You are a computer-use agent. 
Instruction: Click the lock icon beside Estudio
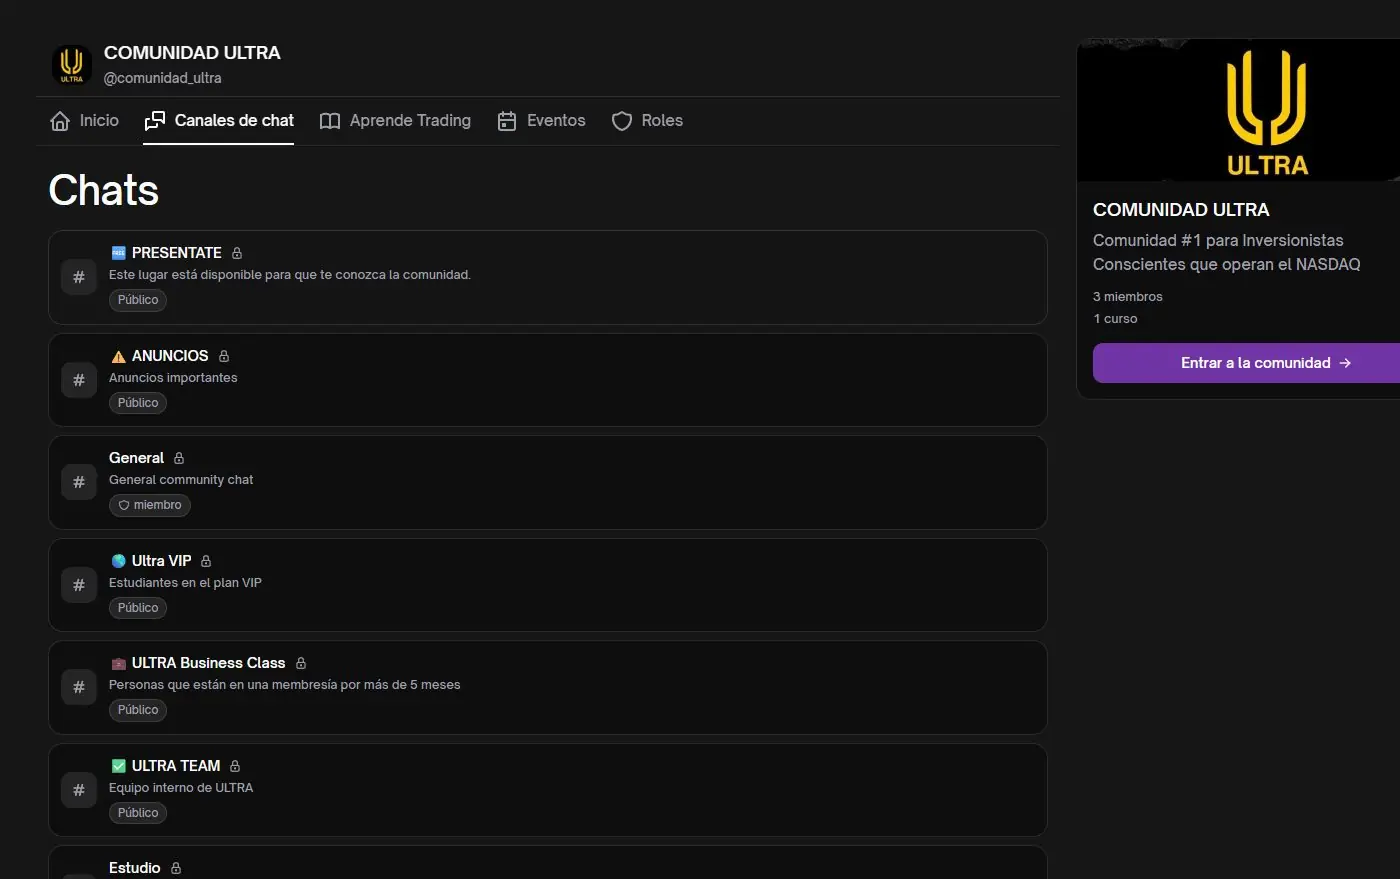pos(176,868)
